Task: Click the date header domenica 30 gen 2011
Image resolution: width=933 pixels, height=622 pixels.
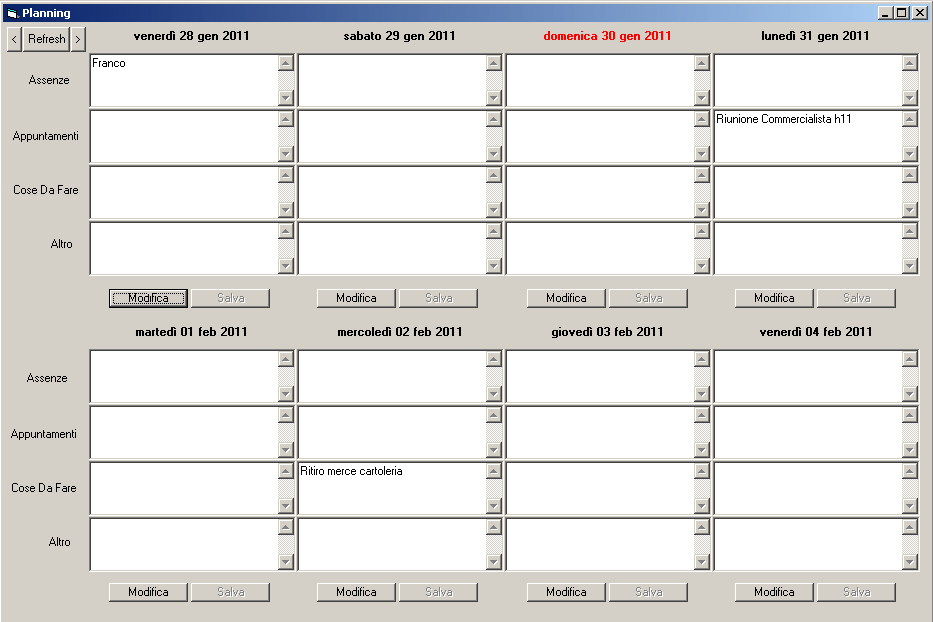Action: coord(607,36)
